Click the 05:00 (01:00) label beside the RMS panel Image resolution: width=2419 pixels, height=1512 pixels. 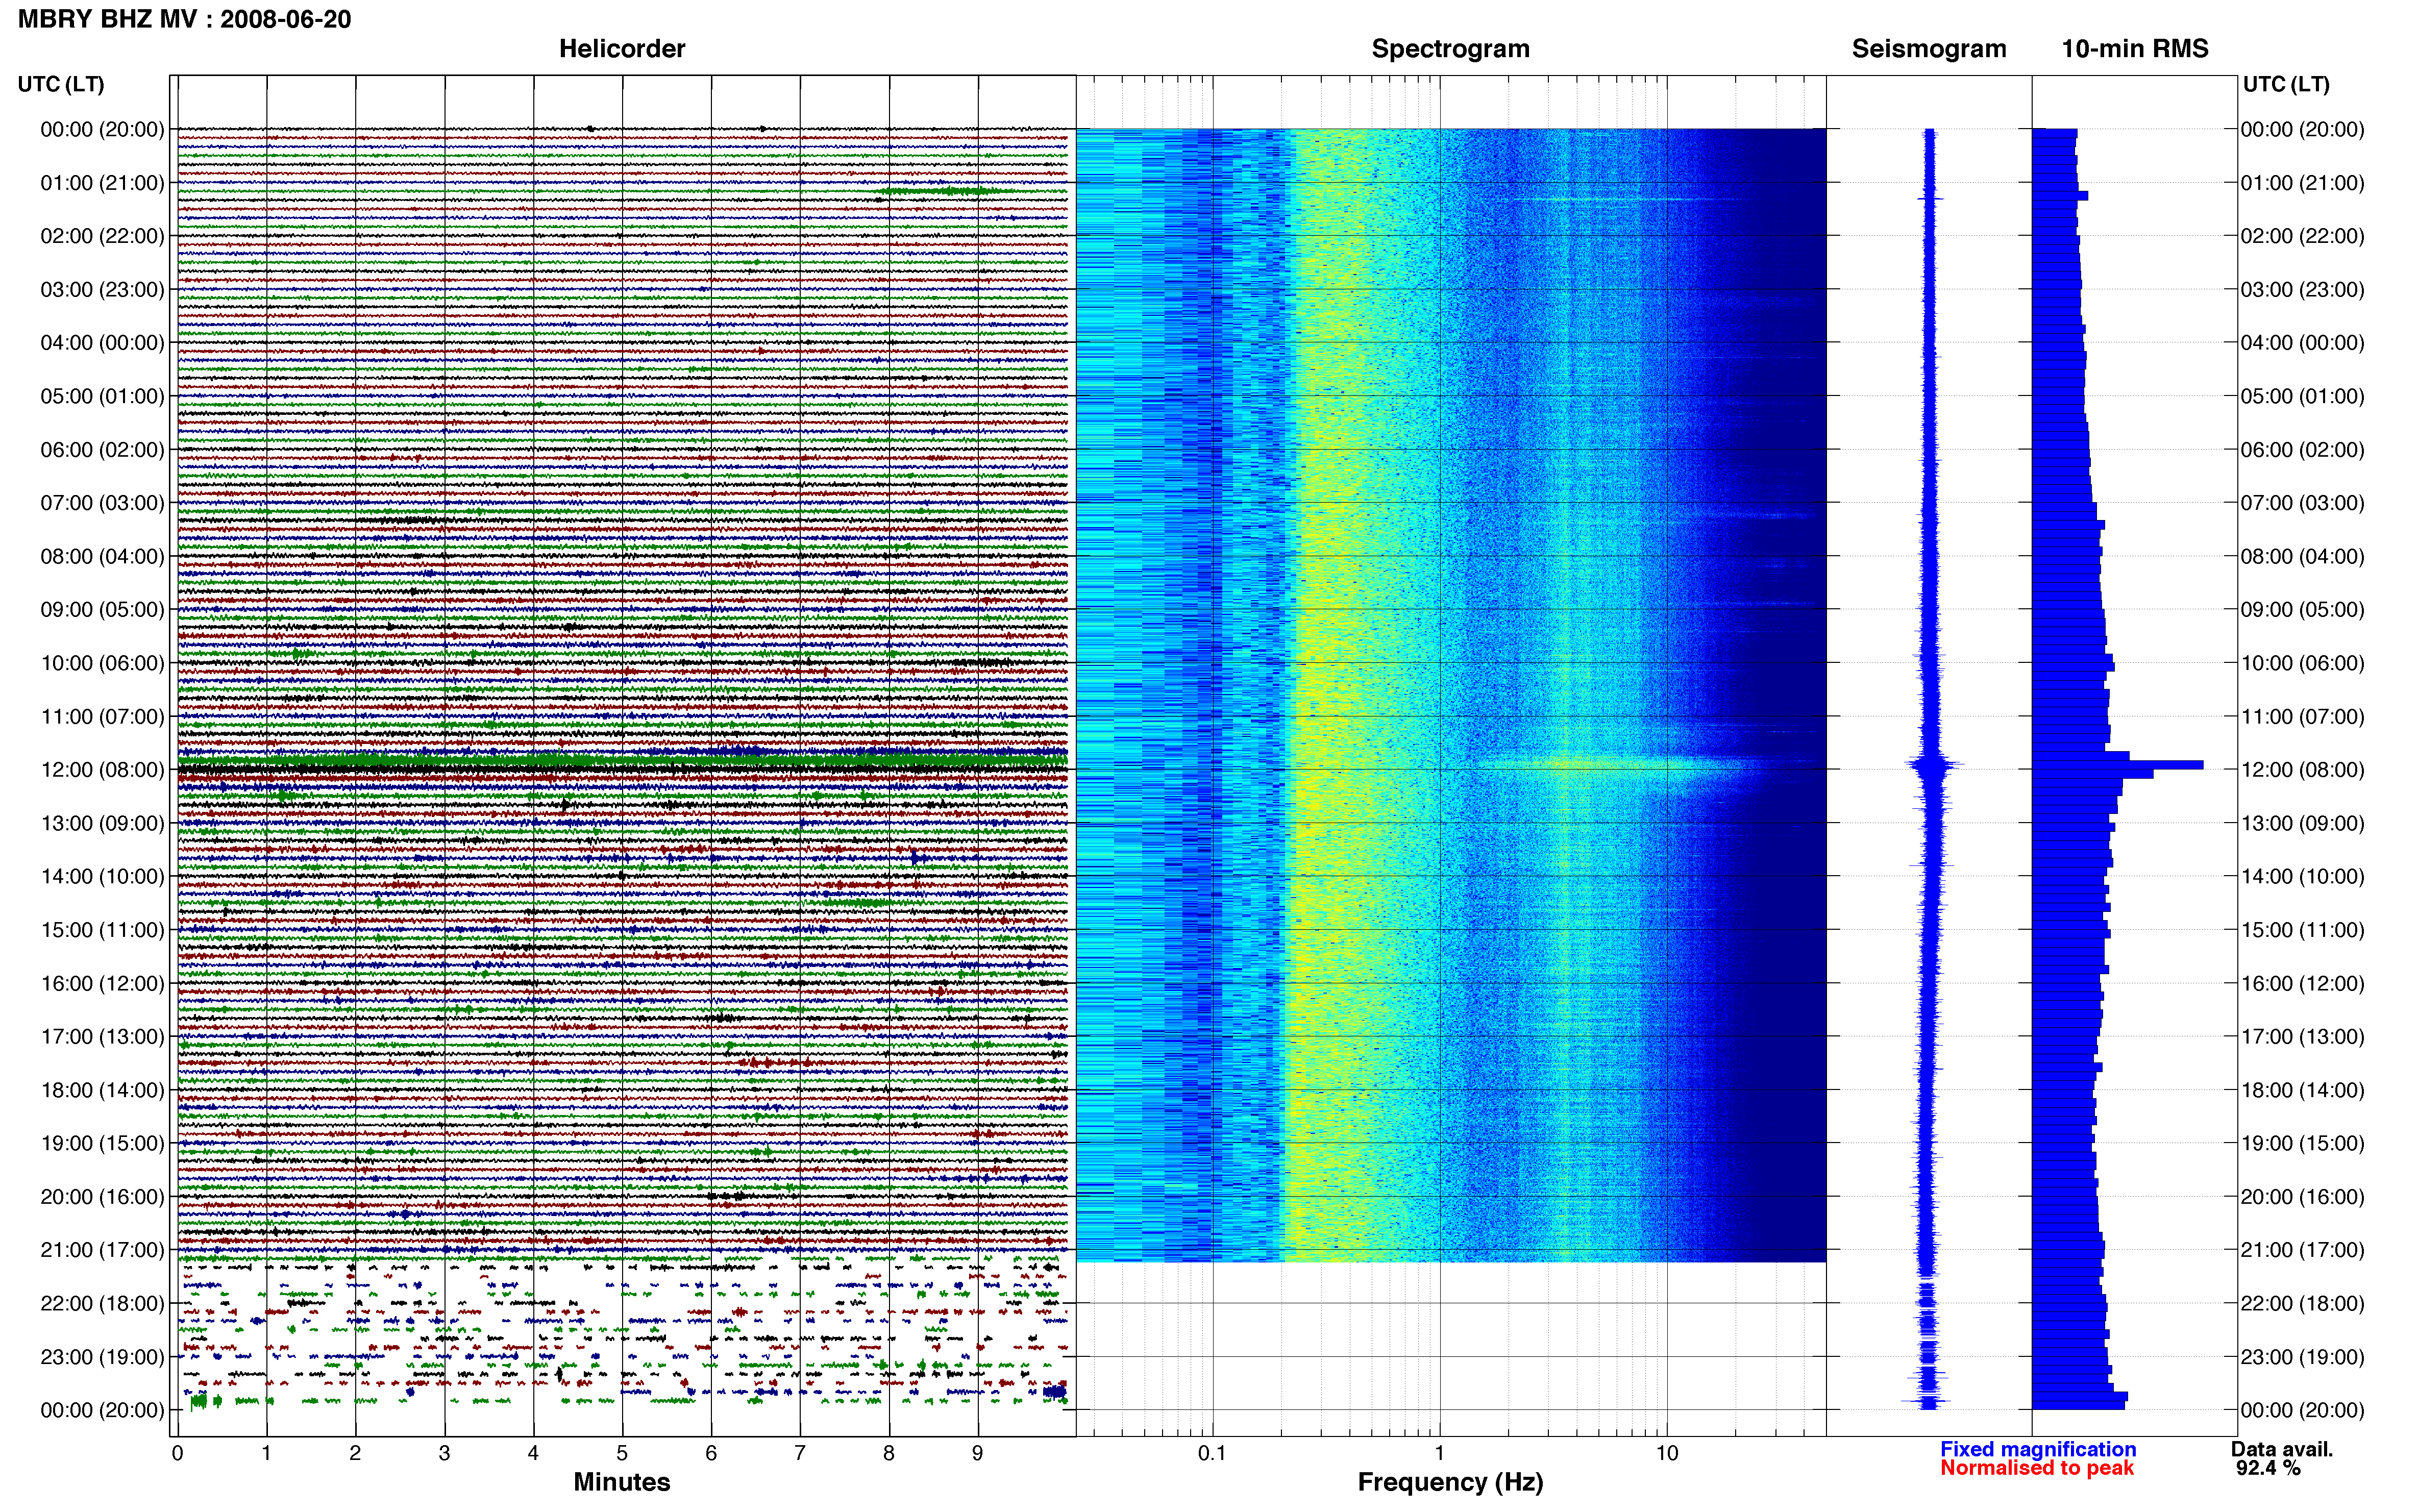pyautogui.click(x=2302, y=396)
